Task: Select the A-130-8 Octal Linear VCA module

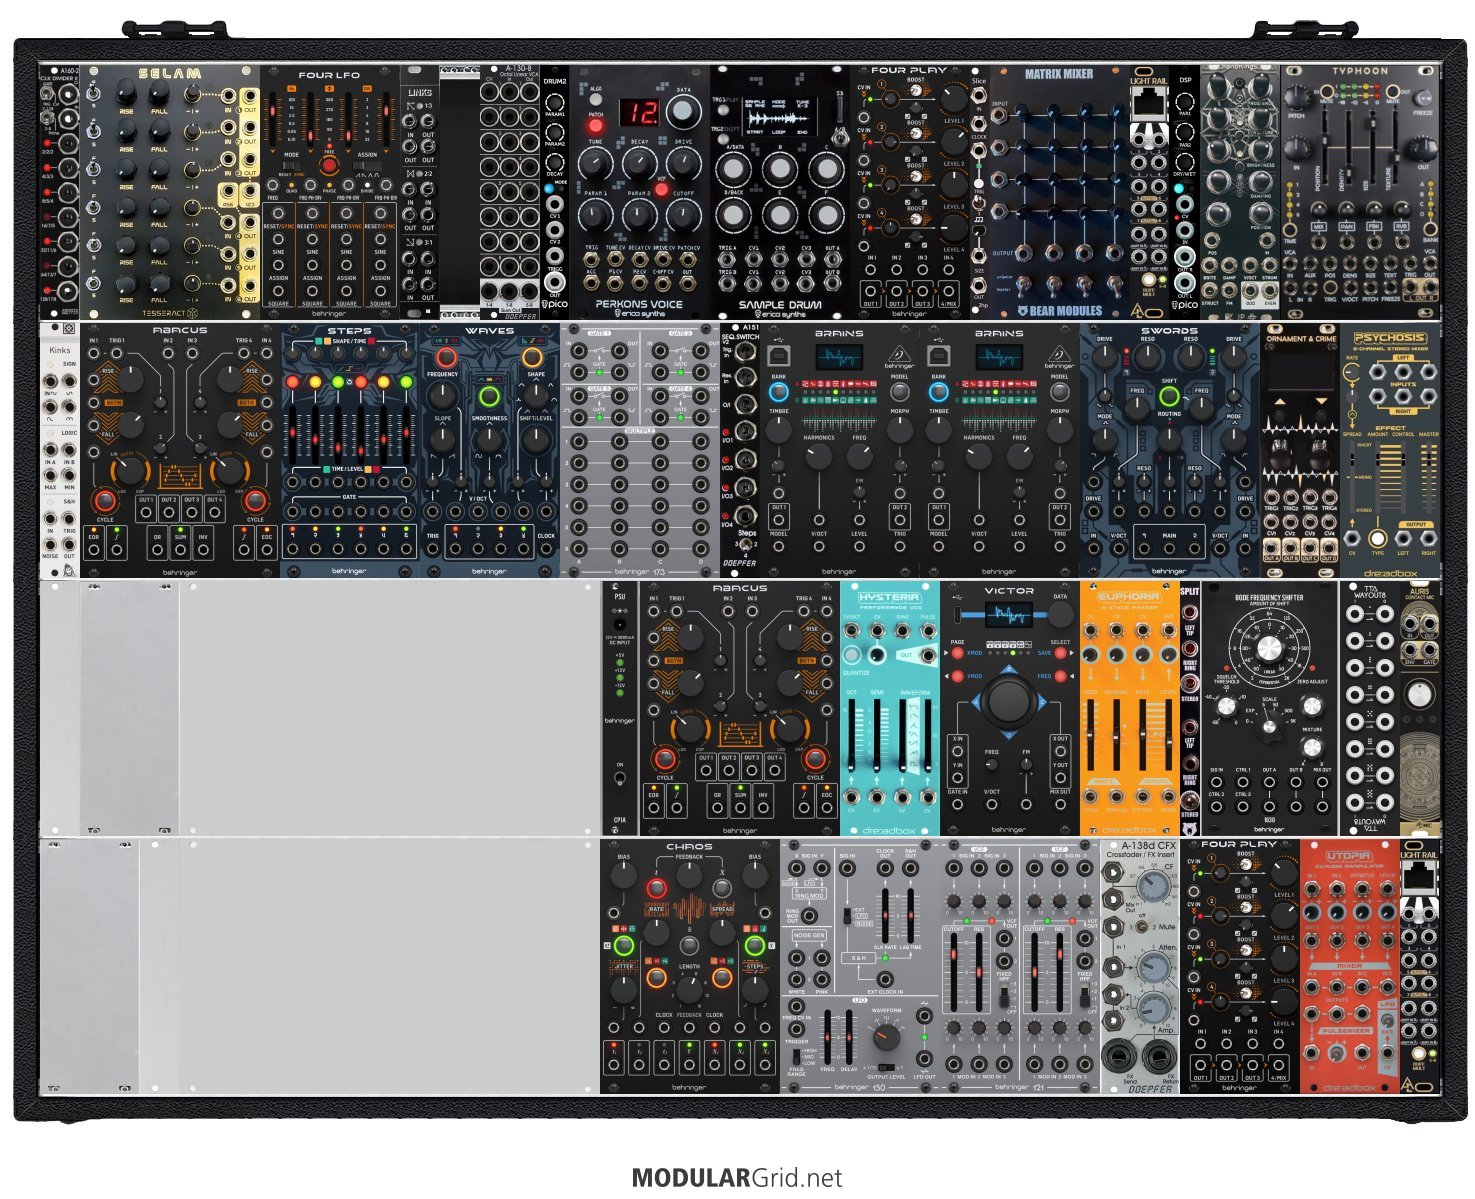Action: (510, 192)
